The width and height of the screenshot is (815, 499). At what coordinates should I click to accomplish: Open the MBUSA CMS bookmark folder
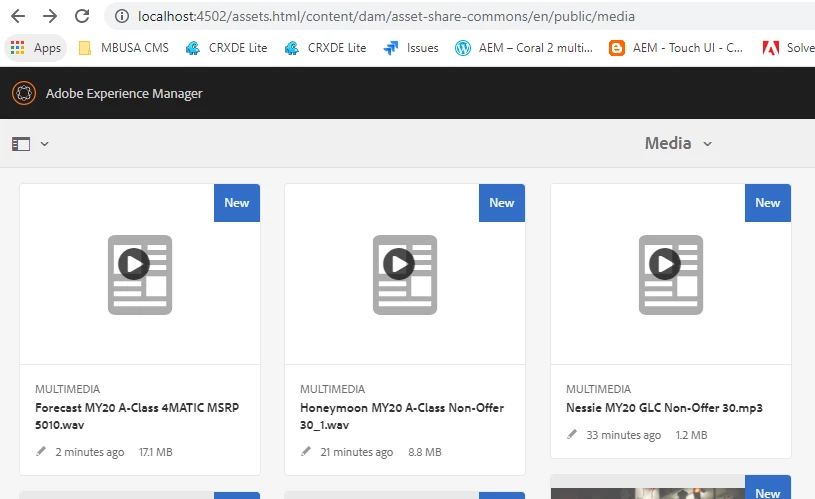[124, 48]
